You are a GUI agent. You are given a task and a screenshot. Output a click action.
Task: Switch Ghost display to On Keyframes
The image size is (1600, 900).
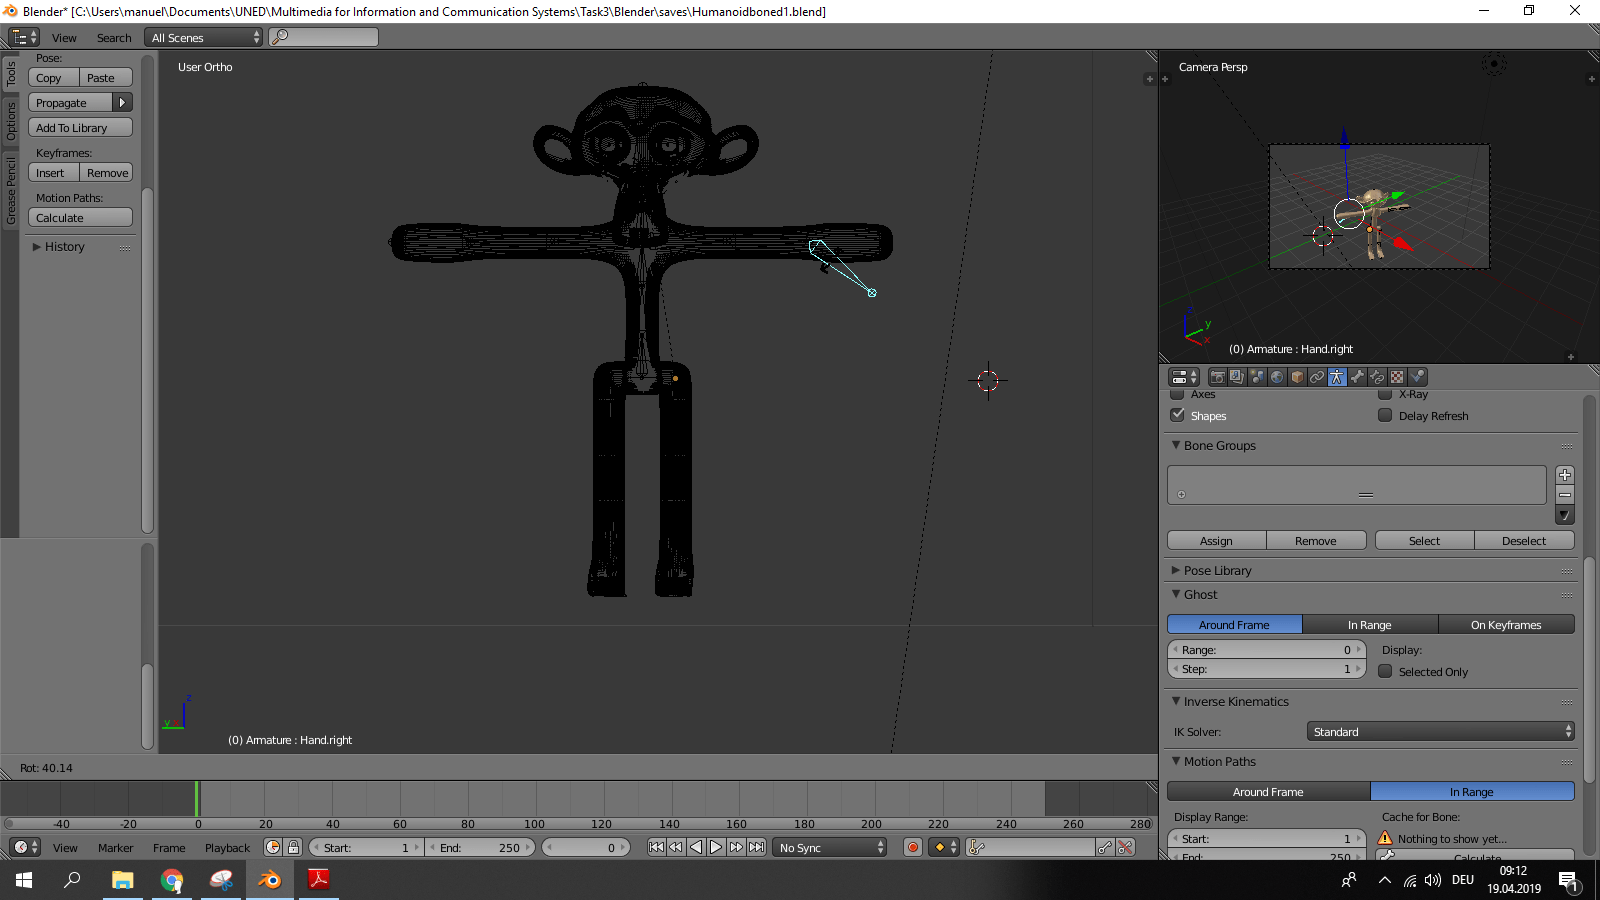(x=1506, y=624)
